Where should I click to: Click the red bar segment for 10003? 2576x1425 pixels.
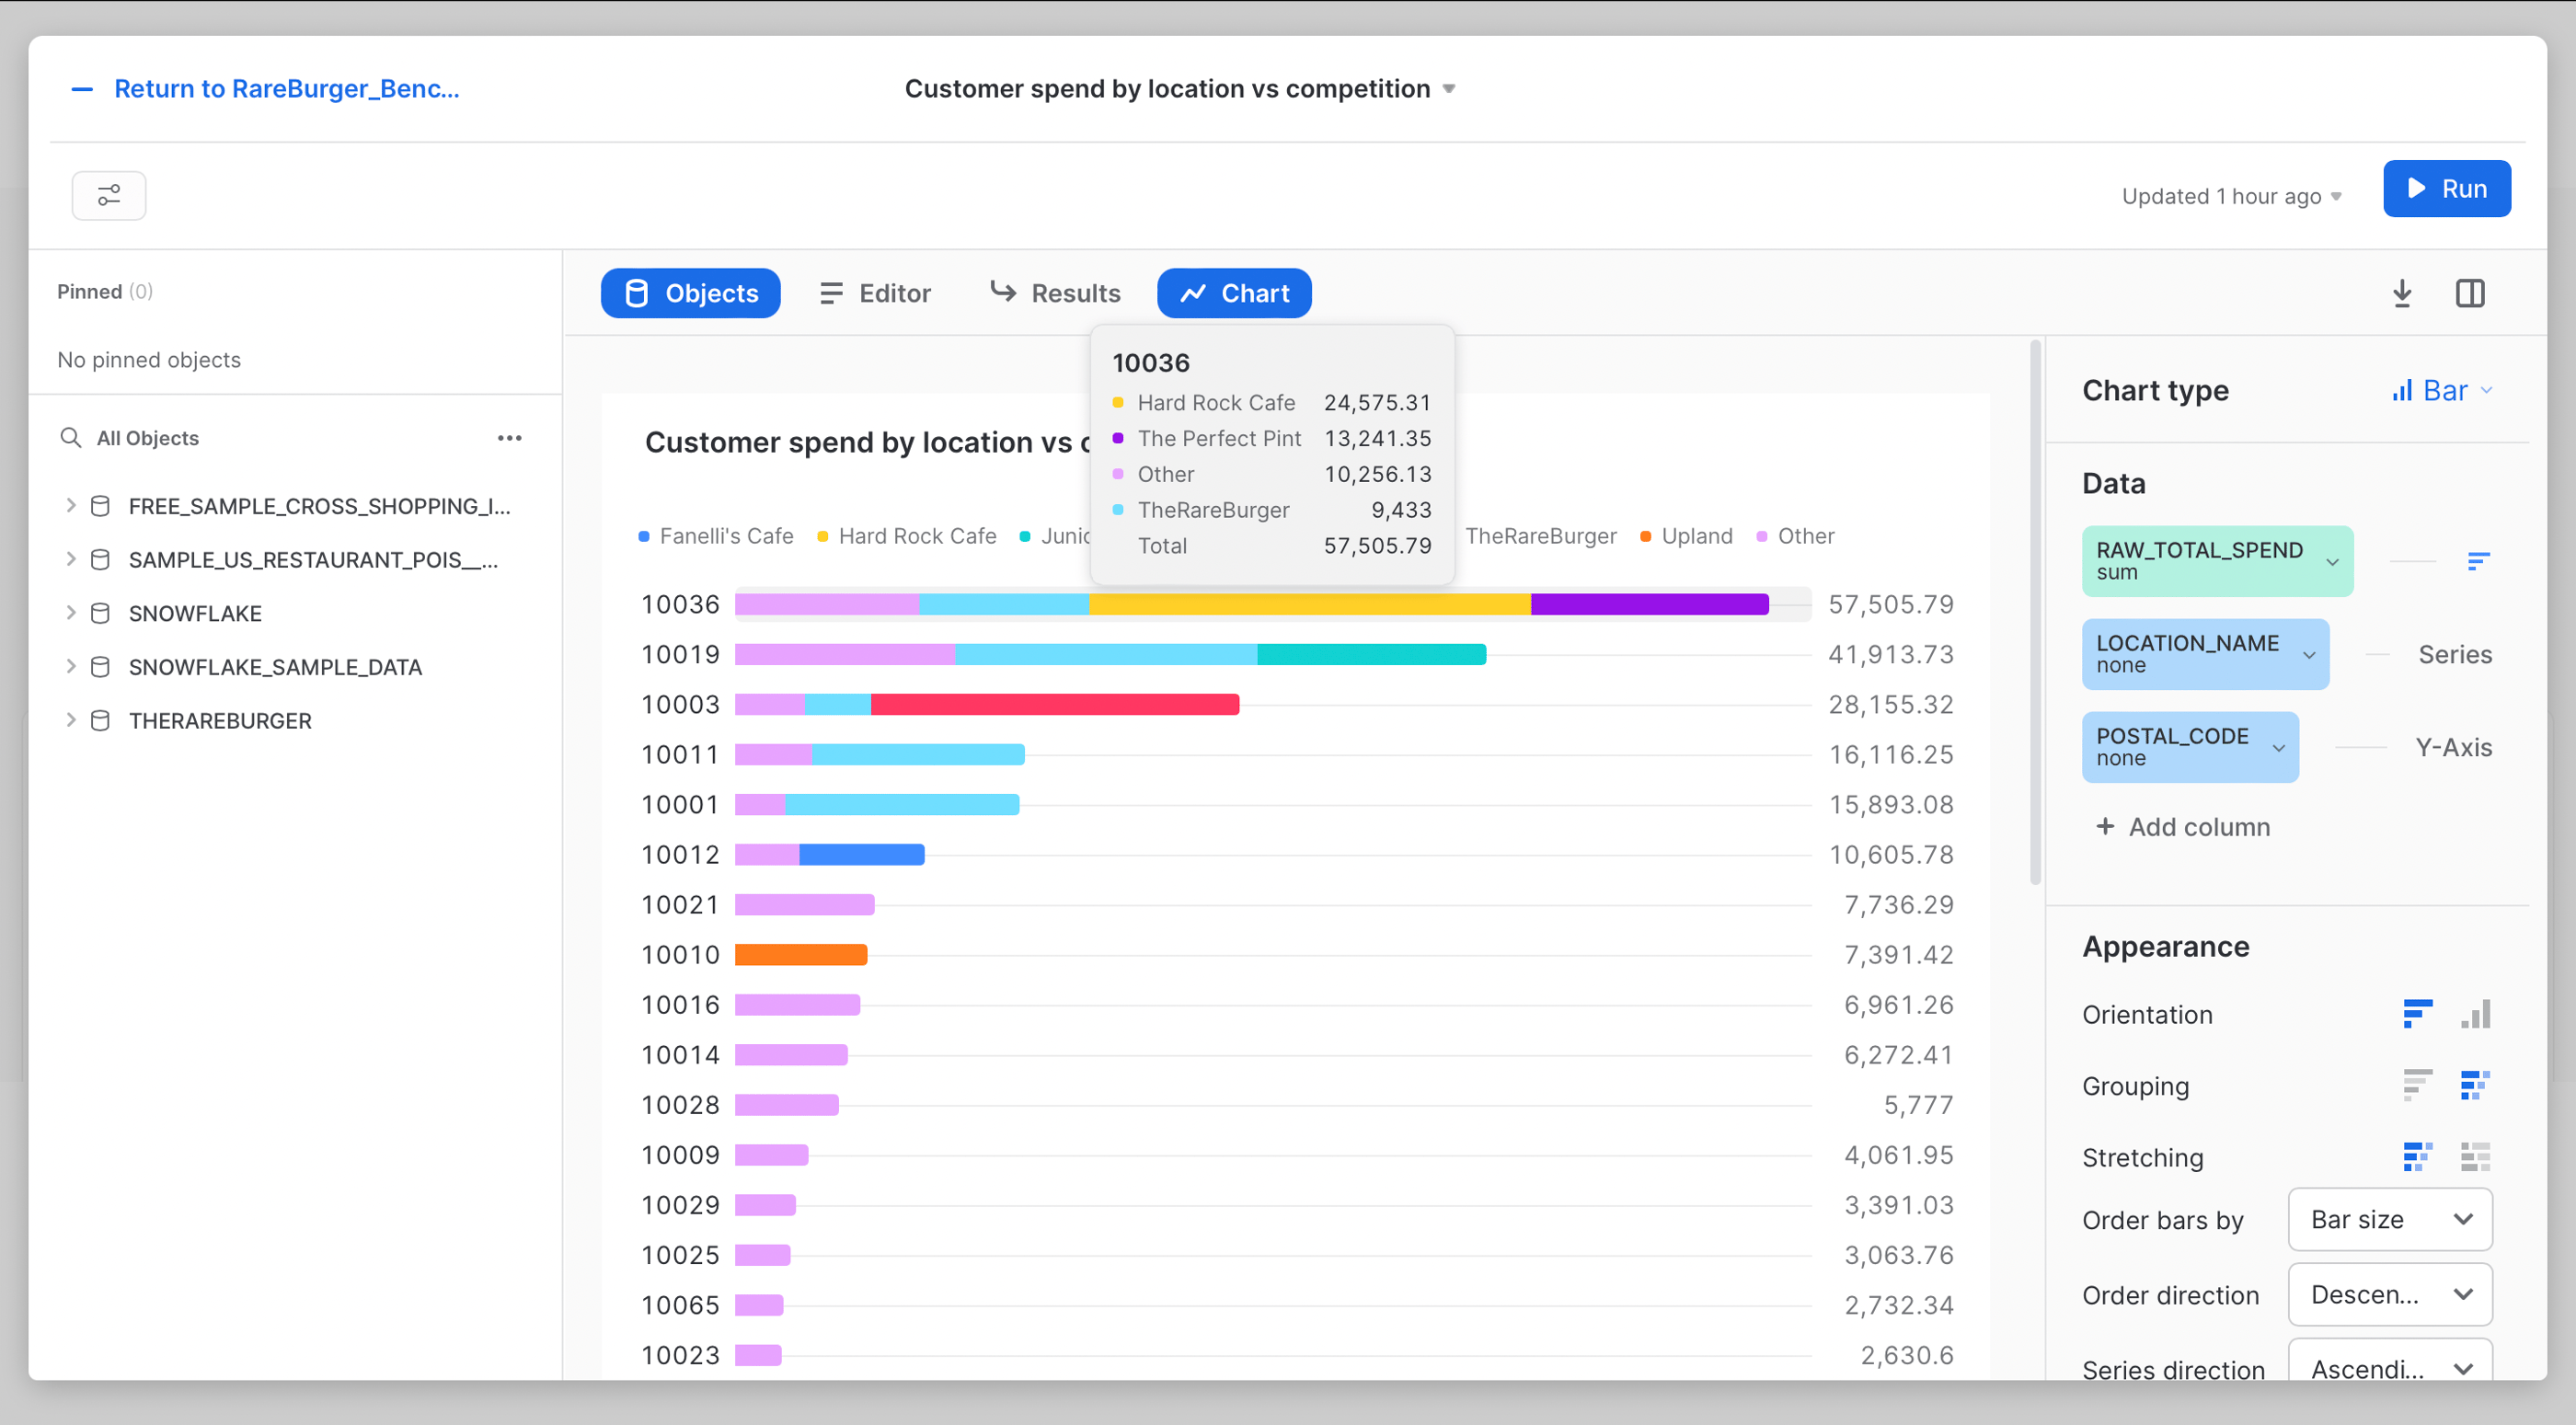click(1054, 704)
